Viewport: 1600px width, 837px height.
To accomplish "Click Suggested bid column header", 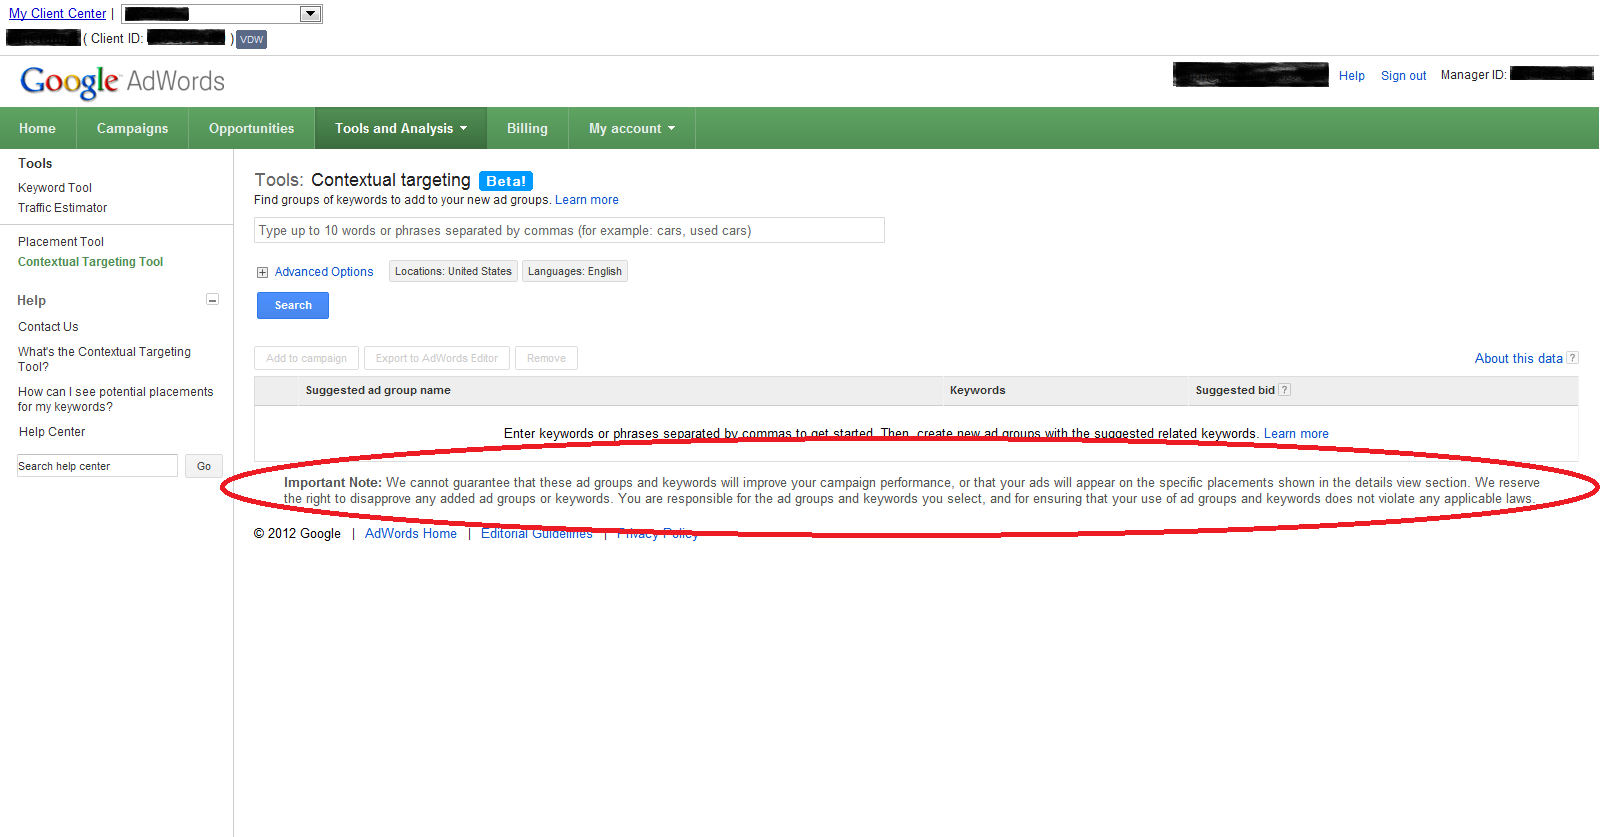I will click(1235, 390).
